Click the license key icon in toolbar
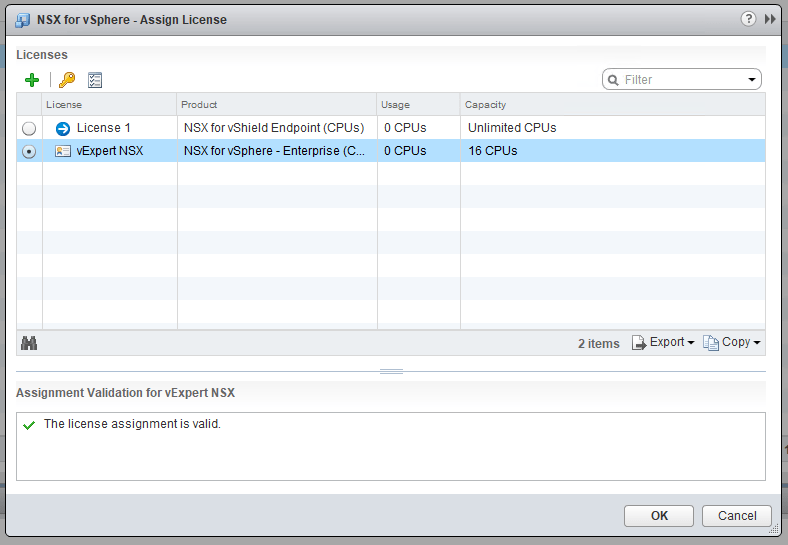This screenshot has width=788, height=545. [x=67, y=80]
